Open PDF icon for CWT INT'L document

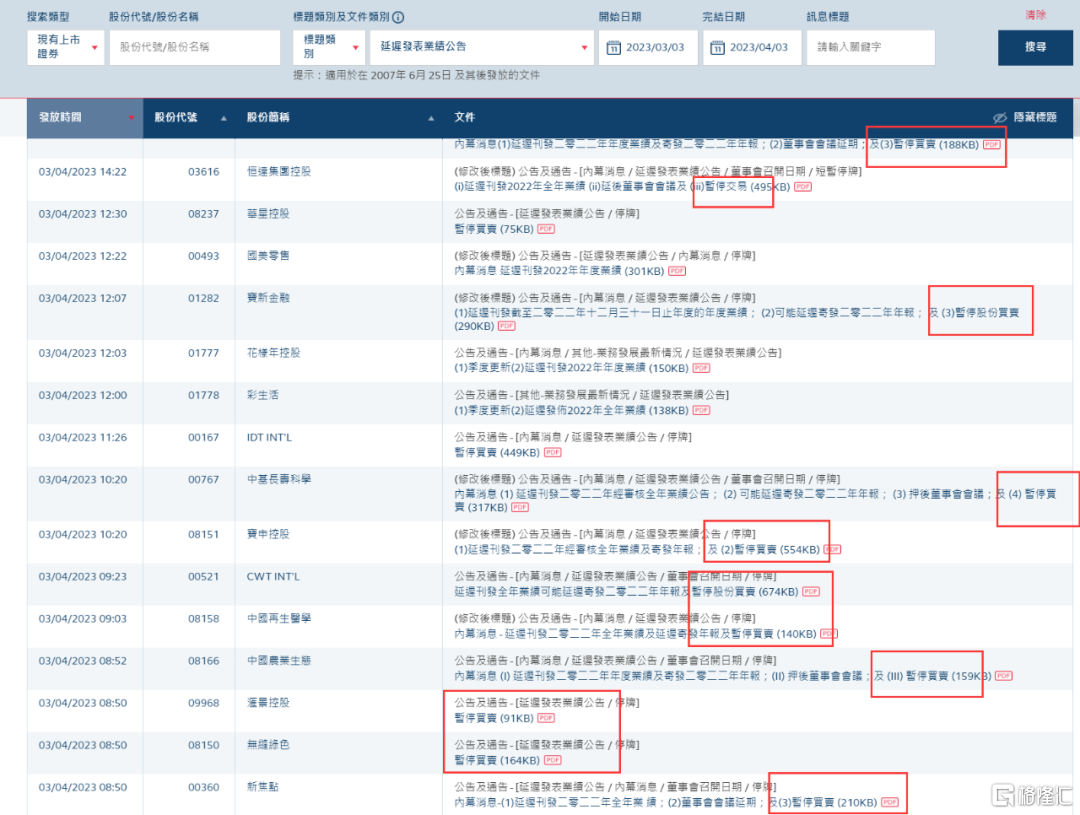pyautogui.click(x=811, y=591)
